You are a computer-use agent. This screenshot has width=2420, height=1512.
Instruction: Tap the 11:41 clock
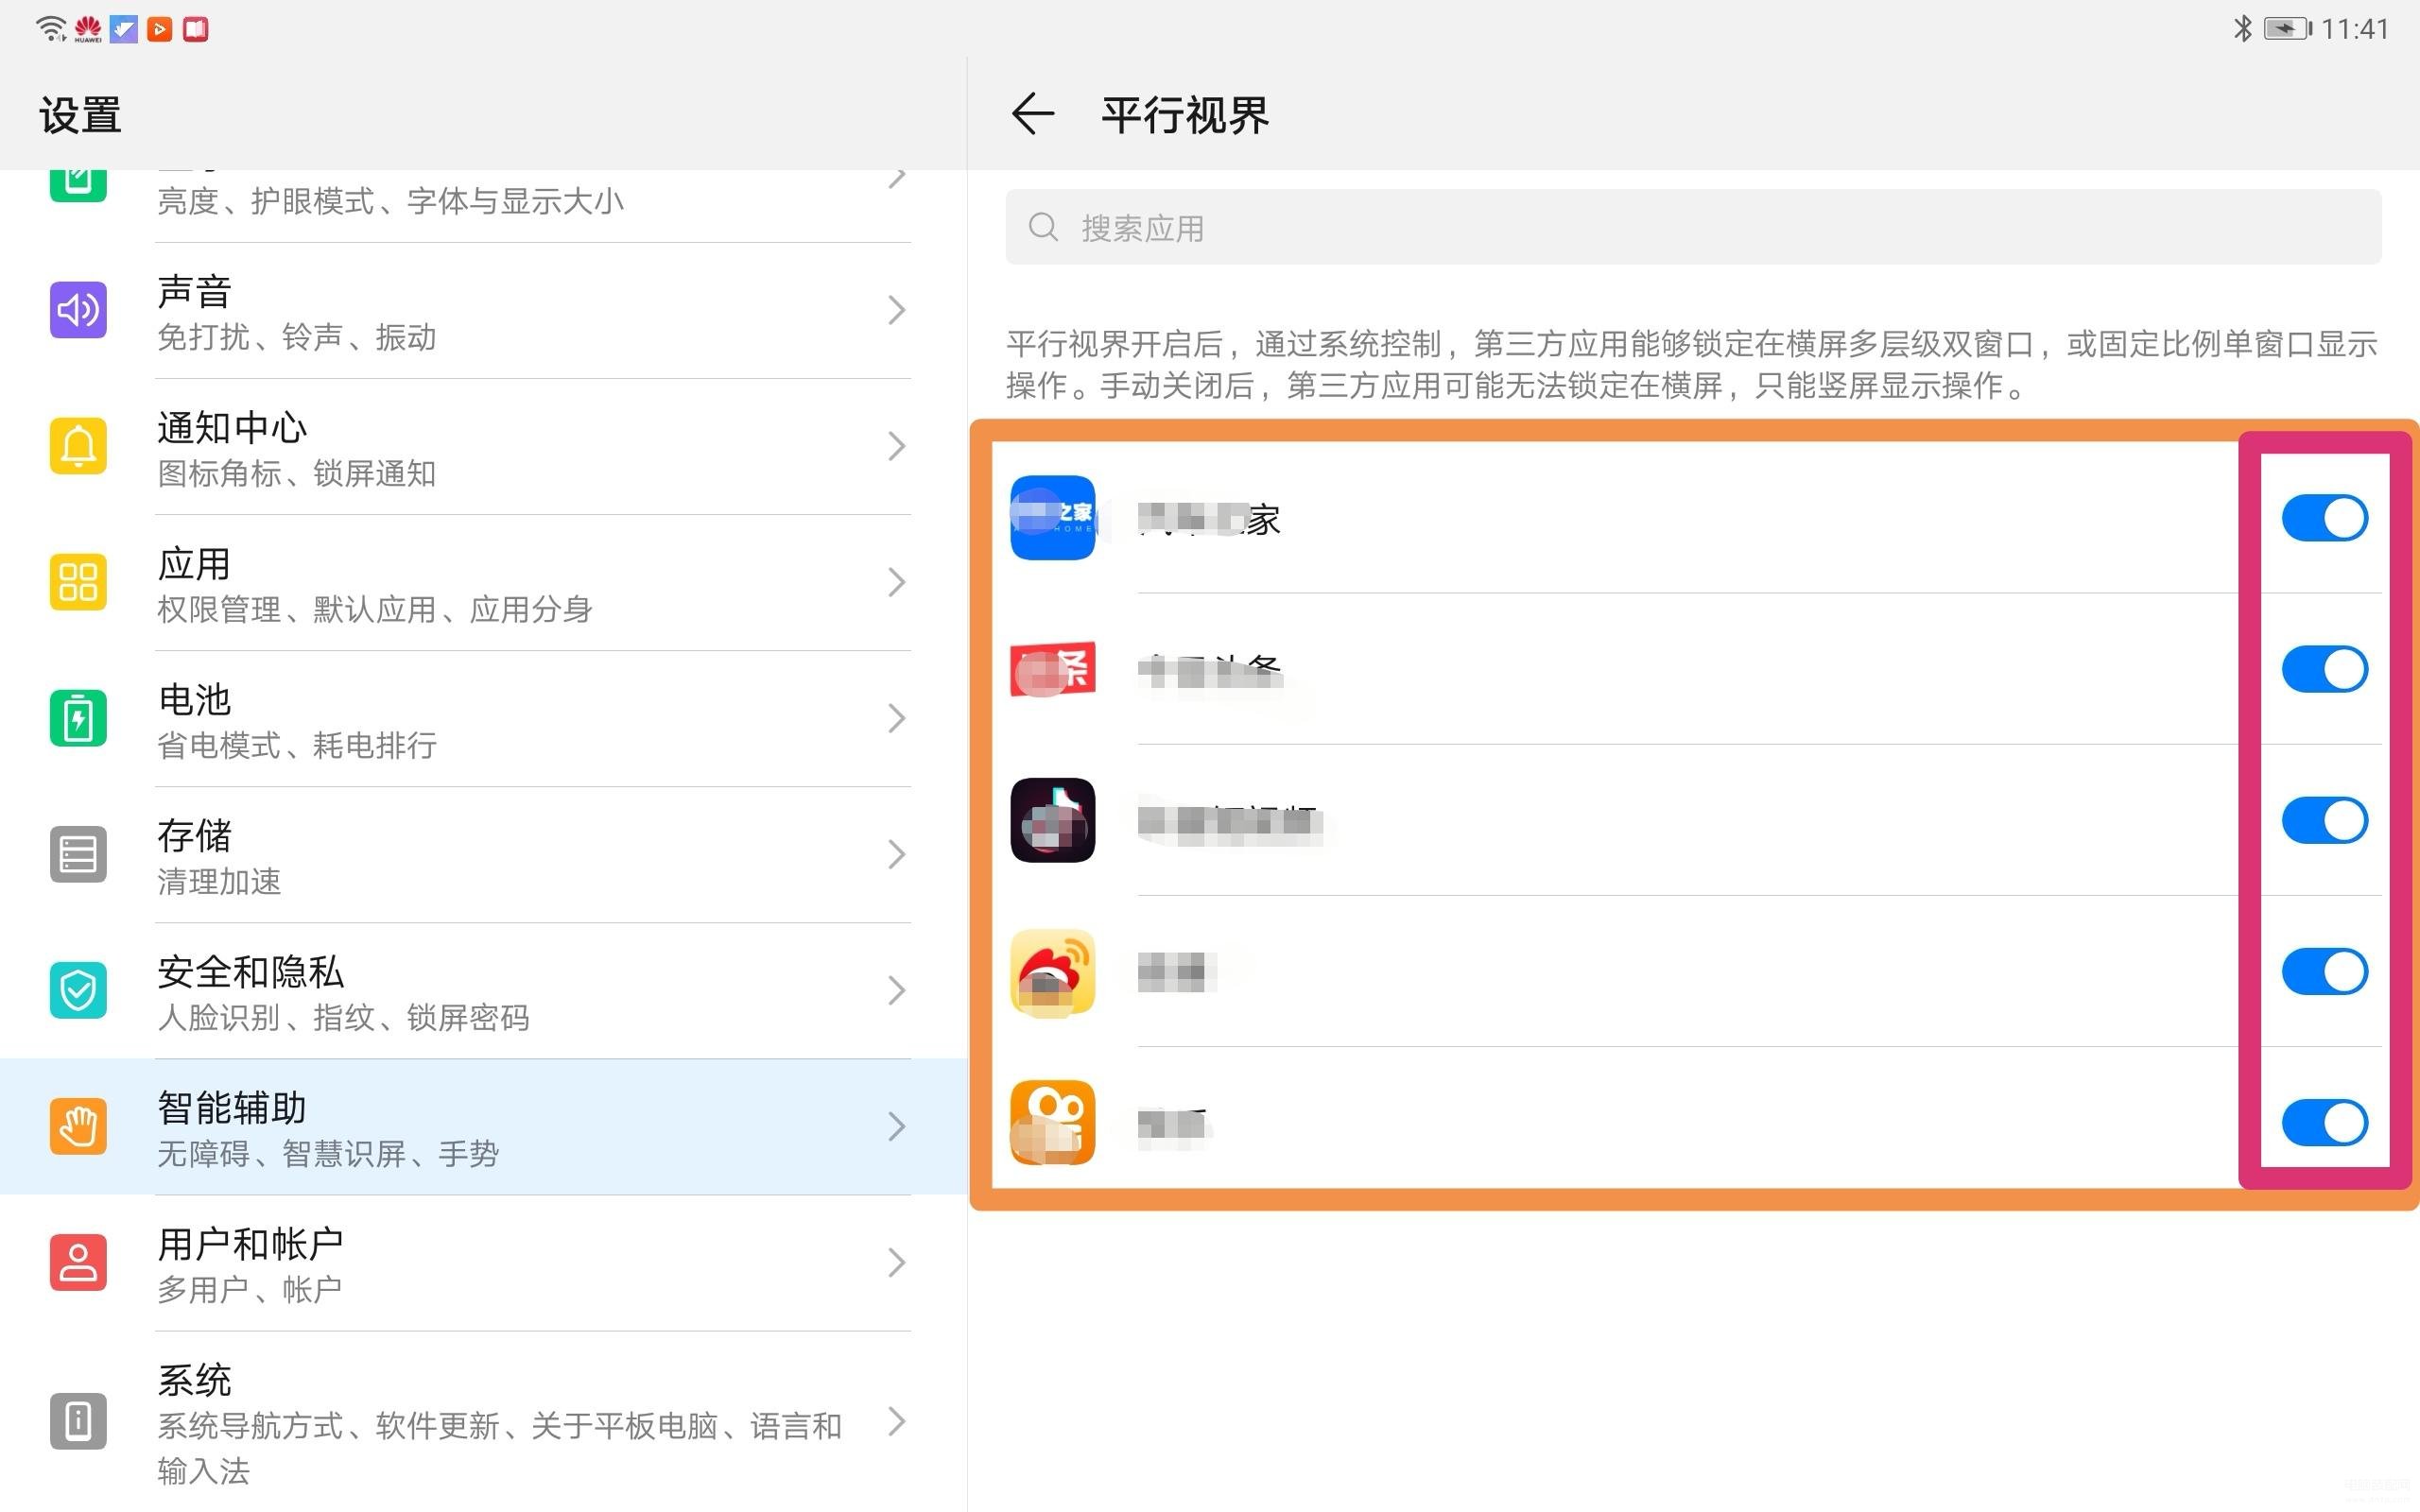pyautogui.click(x=2355, y=29)
